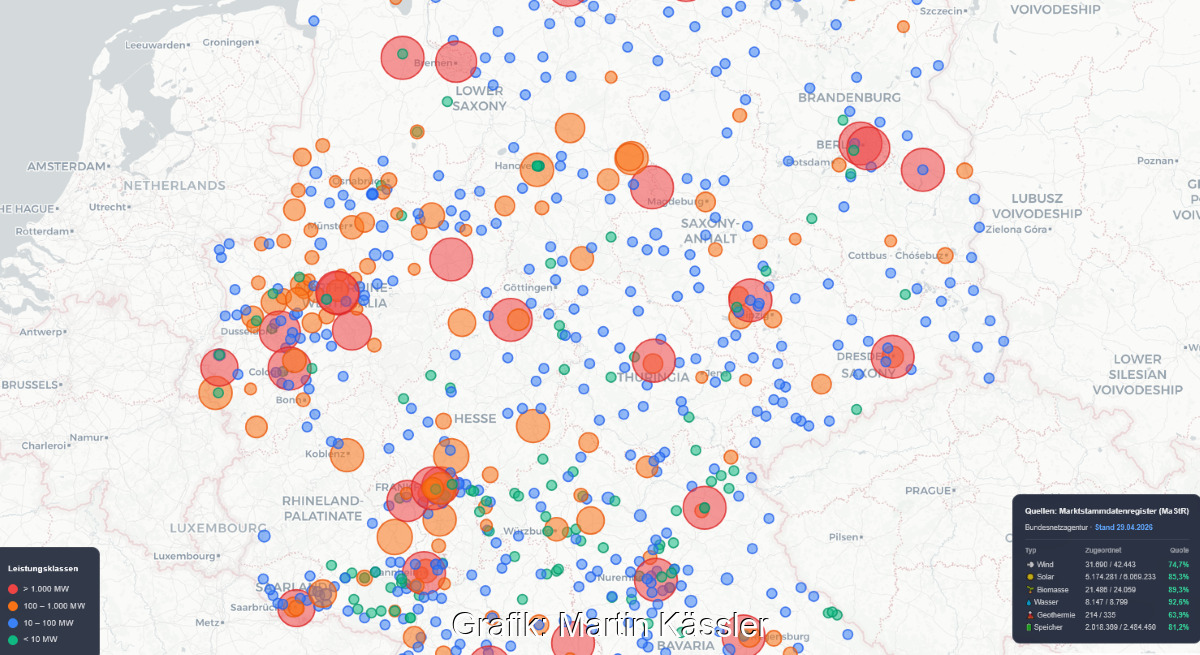This screenshot has width=1200, height=655.
Task: Click the green Speicher battery icon
Action: [x=1030, y=627]
